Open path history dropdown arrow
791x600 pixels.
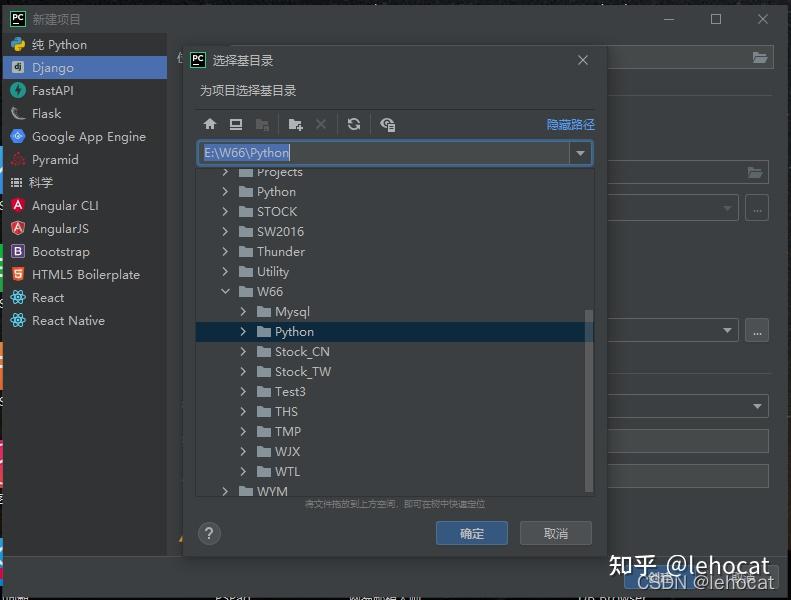[580, 153]
